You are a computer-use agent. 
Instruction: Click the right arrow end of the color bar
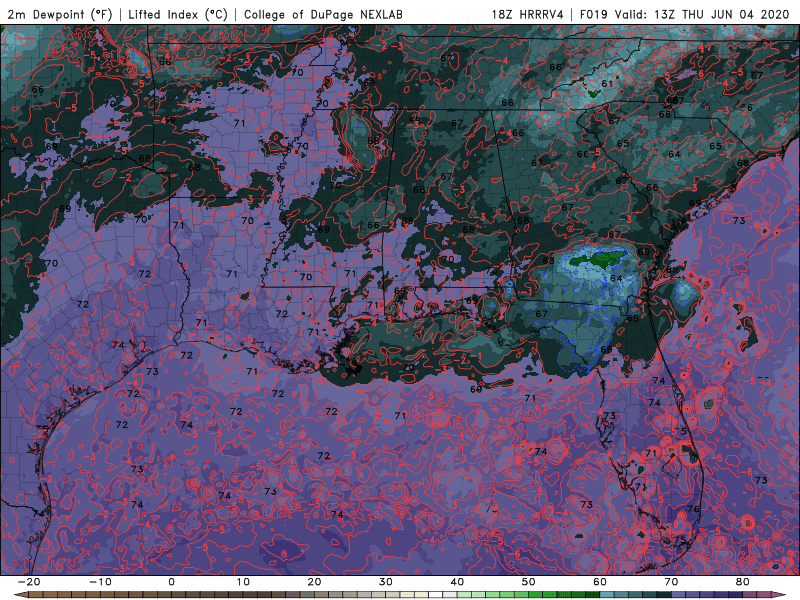click(779, 594)
